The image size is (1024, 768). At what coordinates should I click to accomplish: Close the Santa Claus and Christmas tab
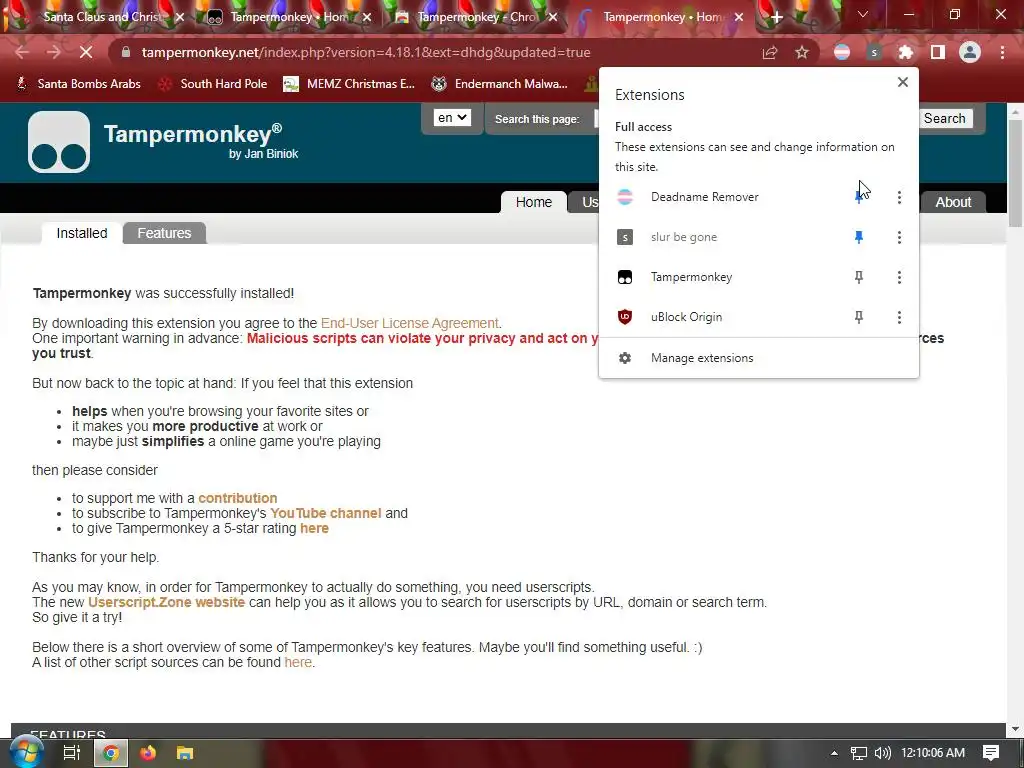[x=180, y=17]
